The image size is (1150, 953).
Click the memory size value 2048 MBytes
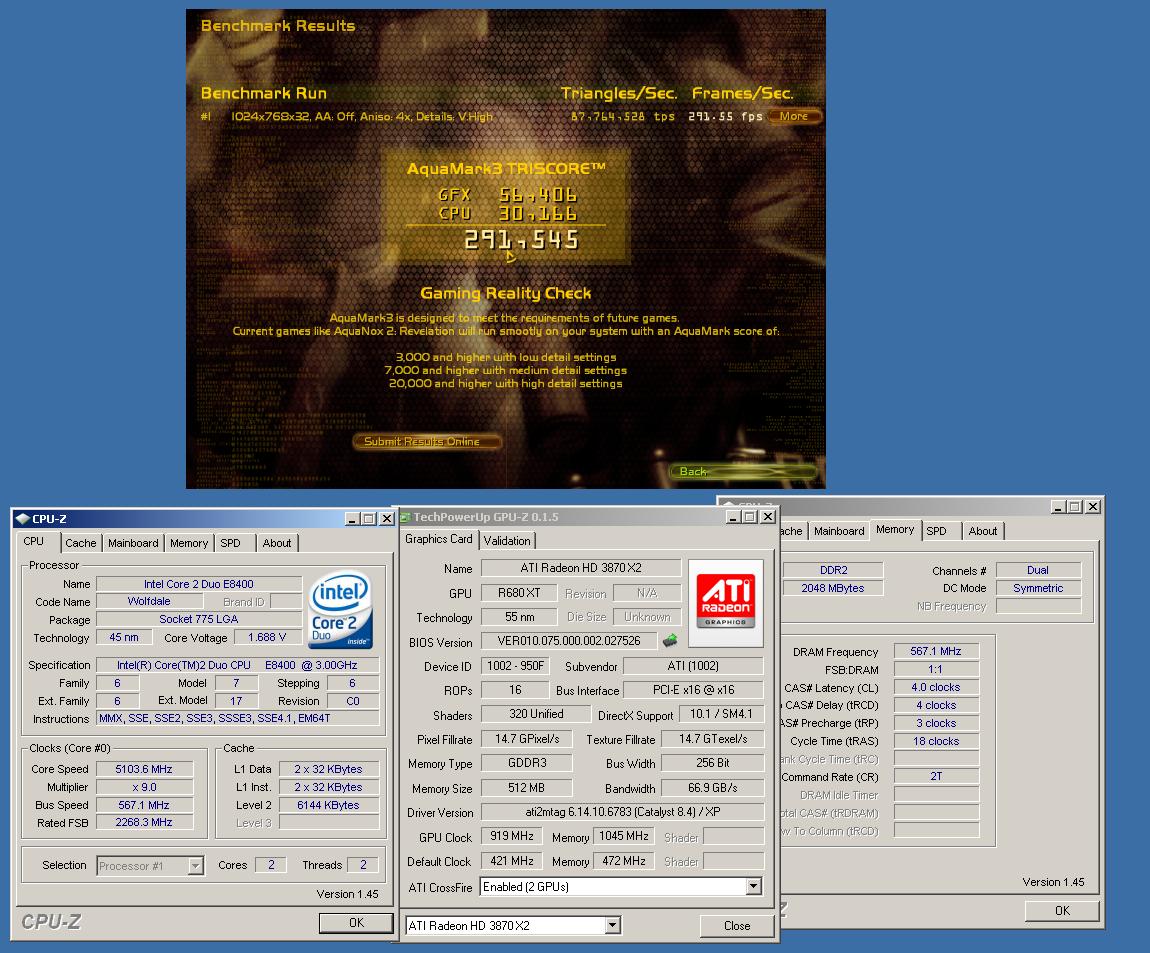833,588
